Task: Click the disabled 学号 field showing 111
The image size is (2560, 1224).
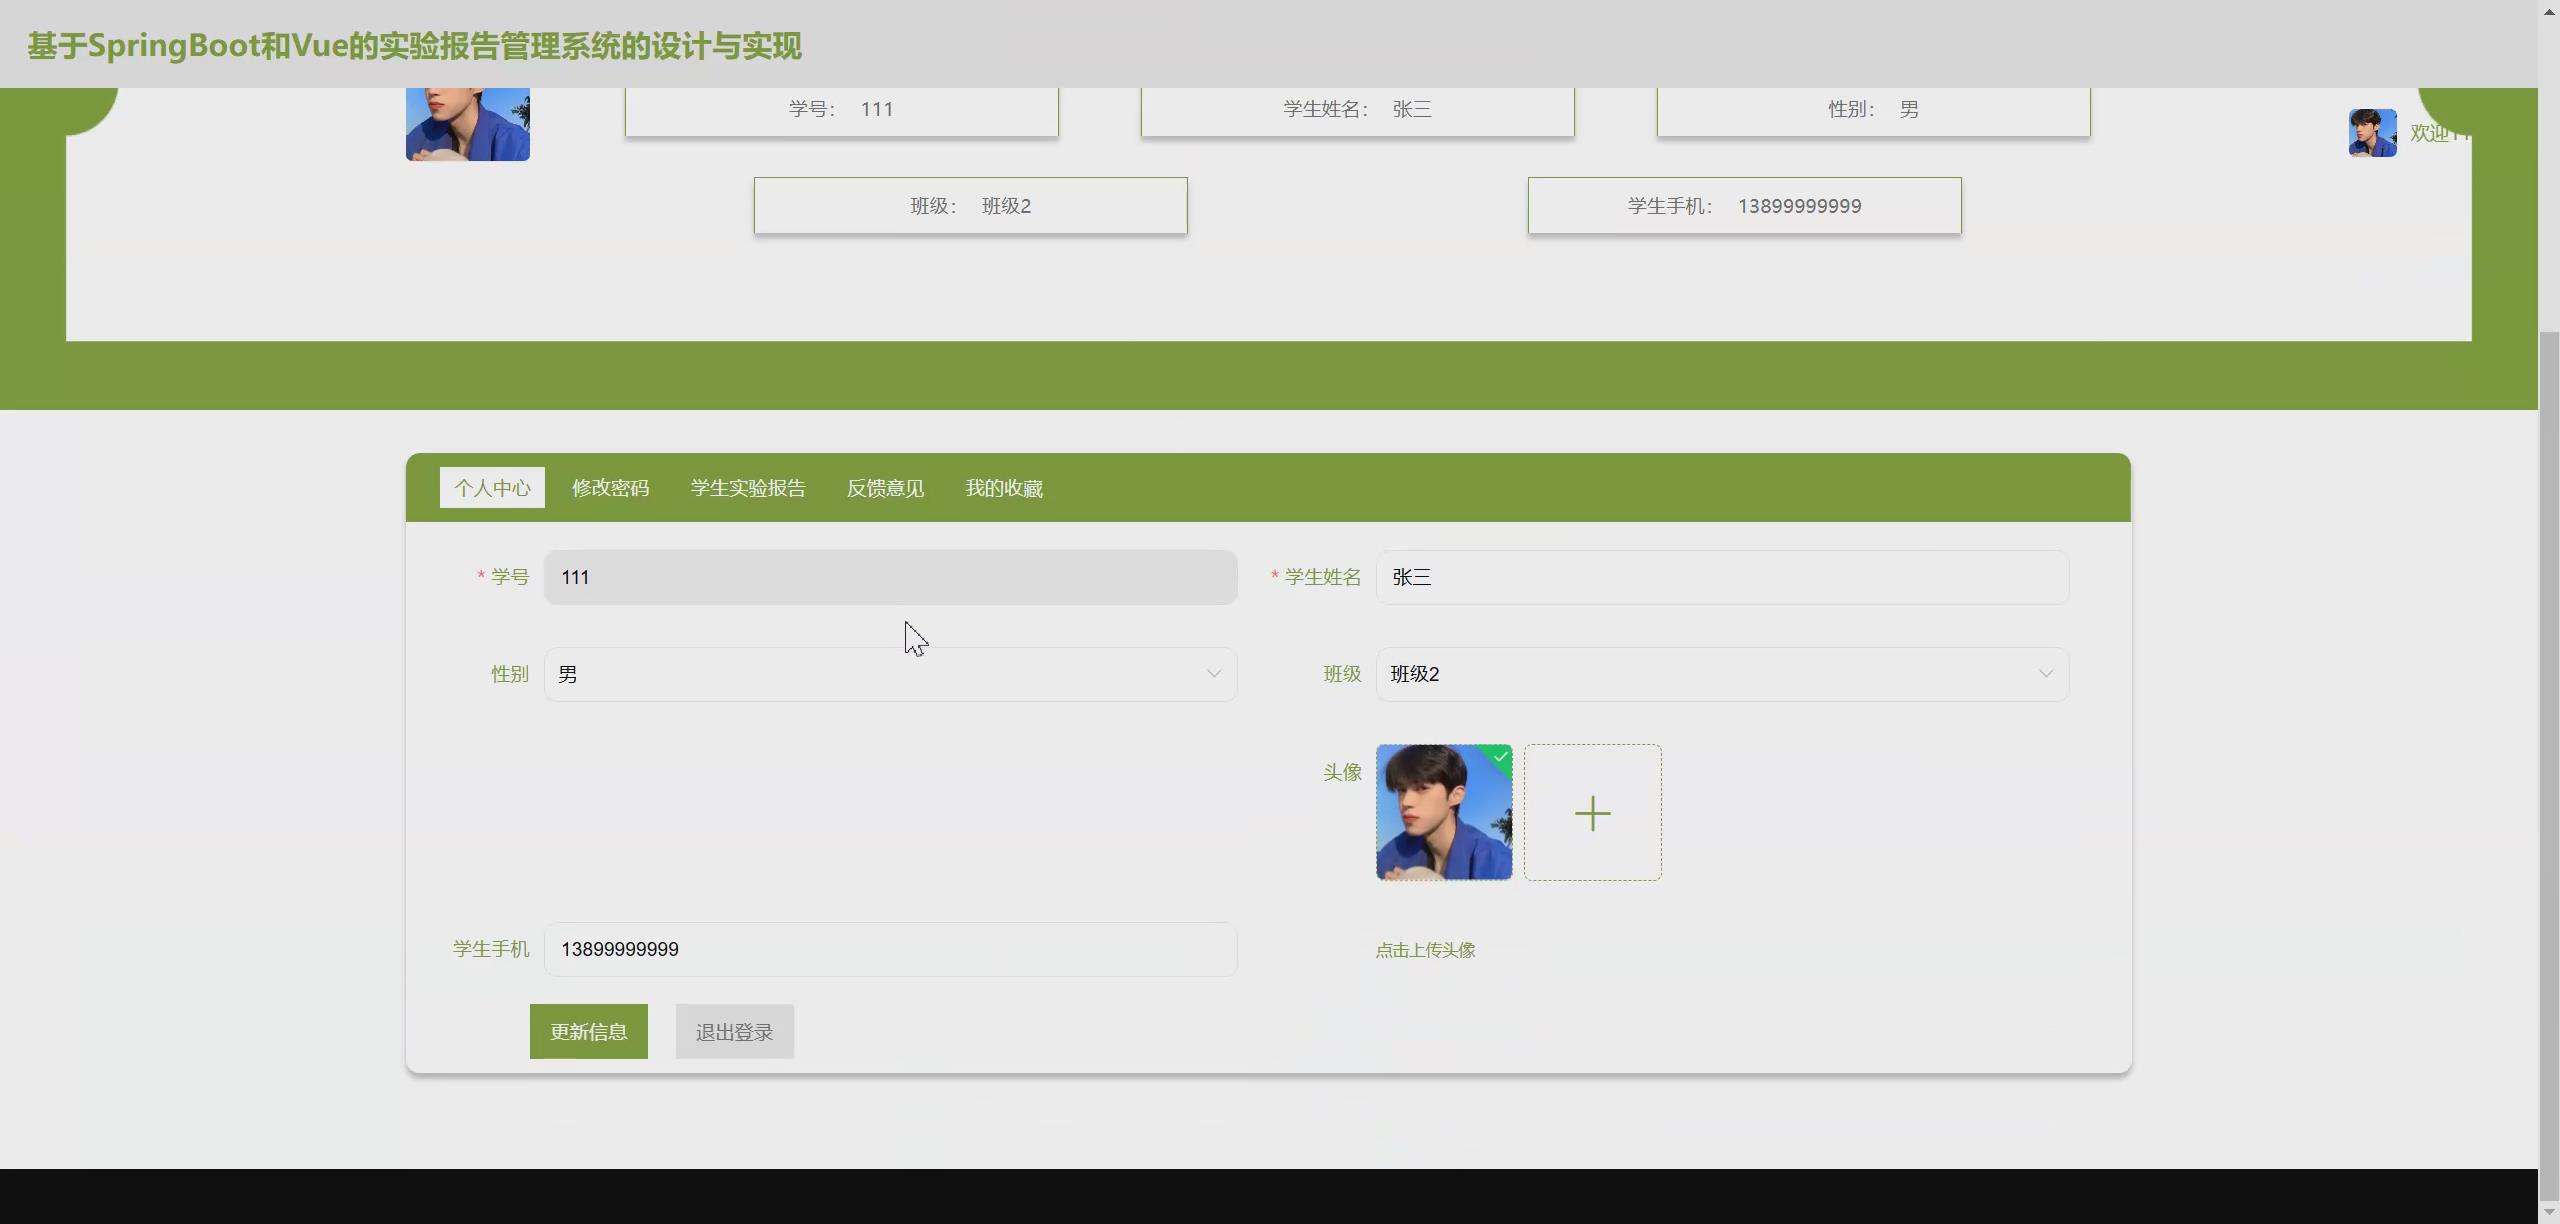Action: (x=890, y=577)
